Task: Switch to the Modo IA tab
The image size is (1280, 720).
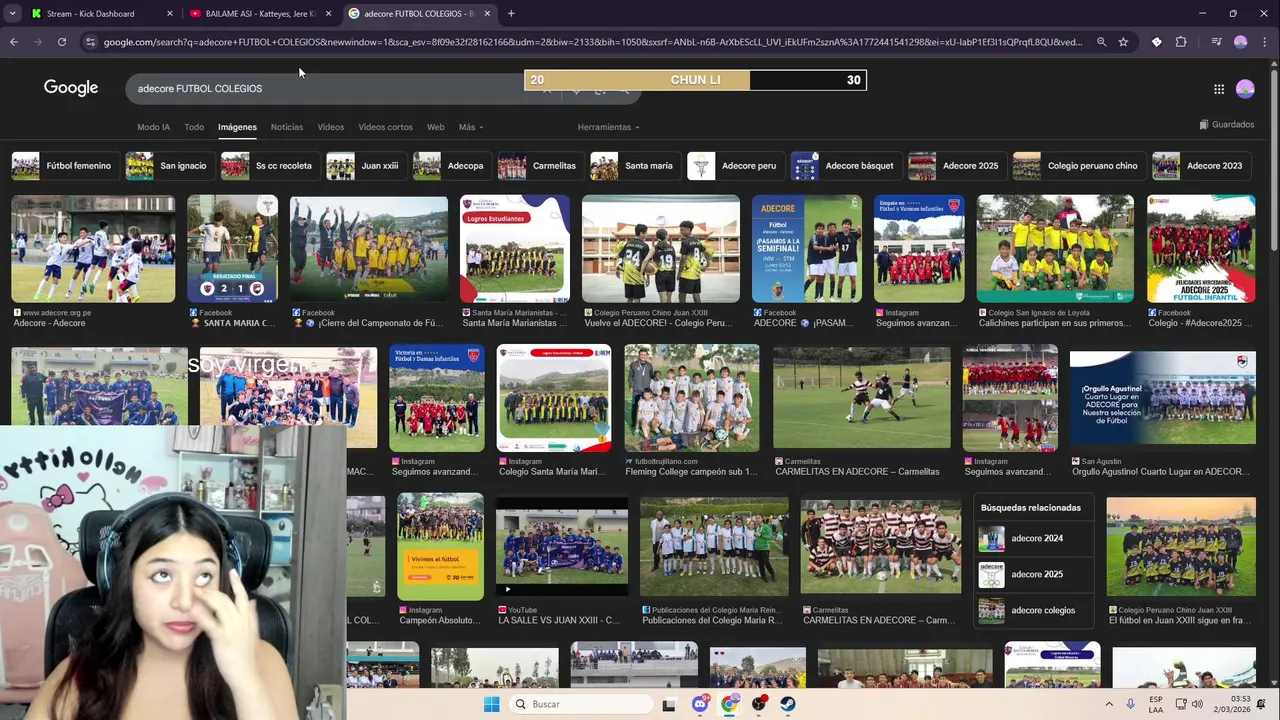Action: pyautogui.click(x=153, y=127)
